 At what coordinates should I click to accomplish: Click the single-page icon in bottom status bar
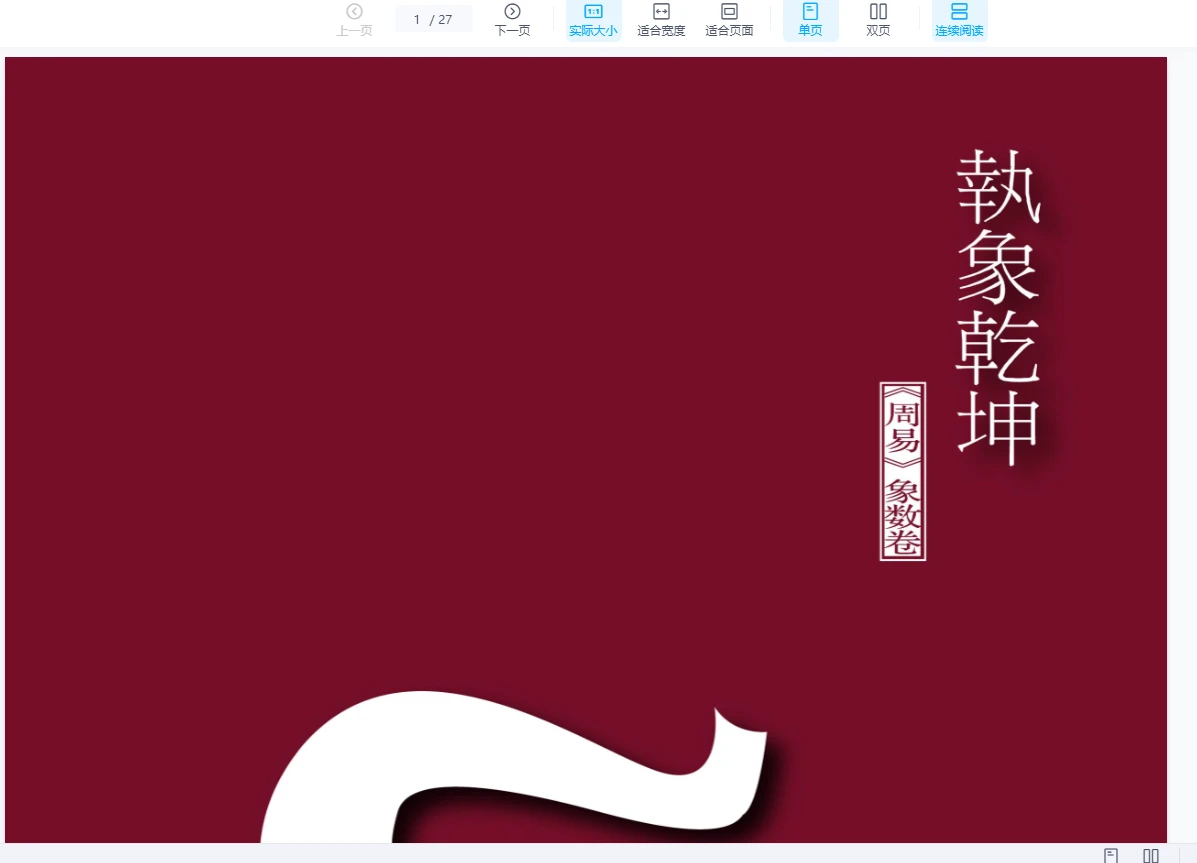click(1111, 855)
